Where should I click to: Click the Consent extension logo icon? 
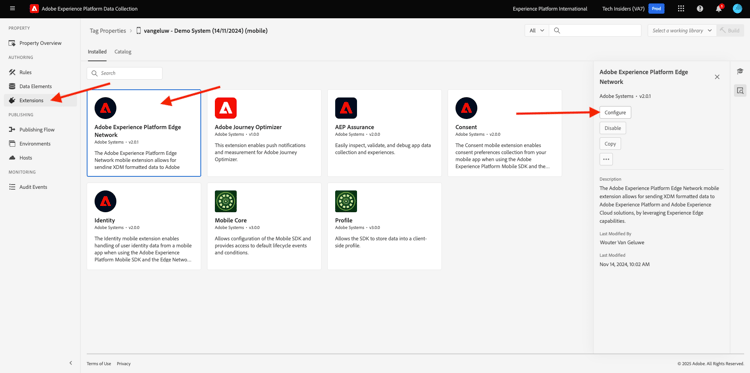466,108
